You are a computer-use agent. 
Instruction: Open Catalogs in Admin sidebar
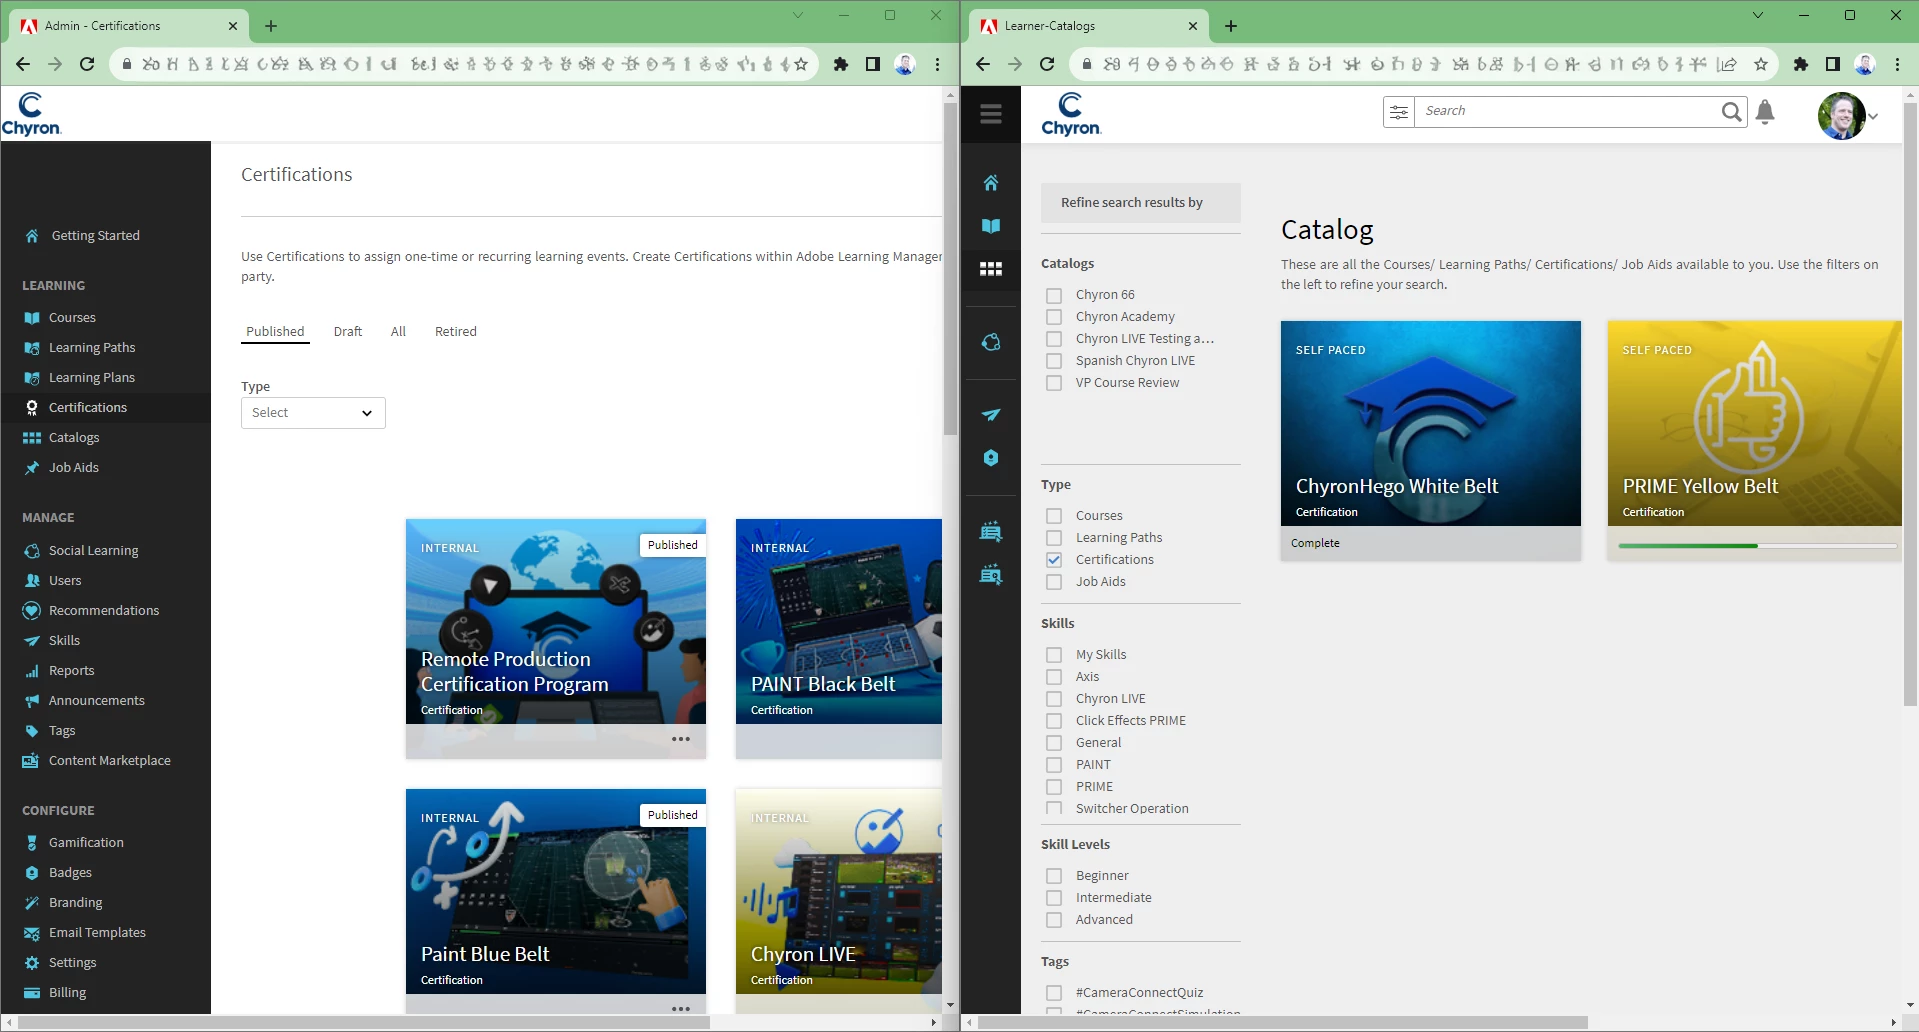pos(74,438)
